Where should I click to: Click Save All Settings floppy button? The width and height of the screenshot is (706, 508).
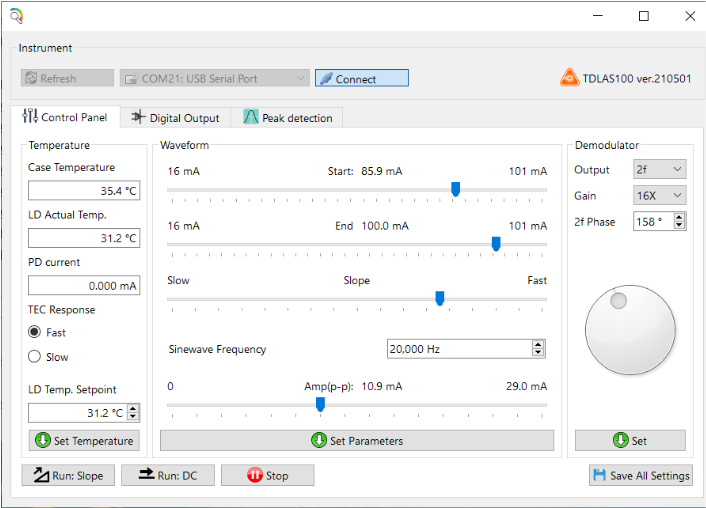pos(641,476)
